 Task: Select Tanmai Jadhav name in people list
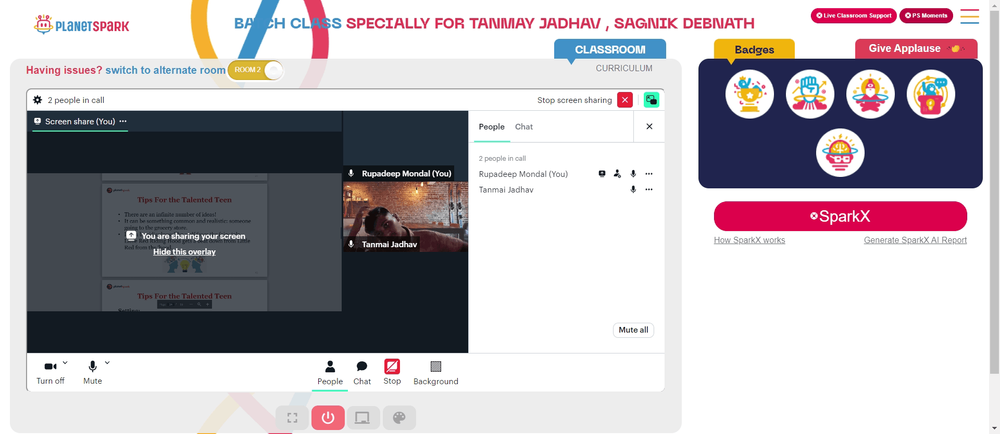pyautogui.click(x=506, y=189)
